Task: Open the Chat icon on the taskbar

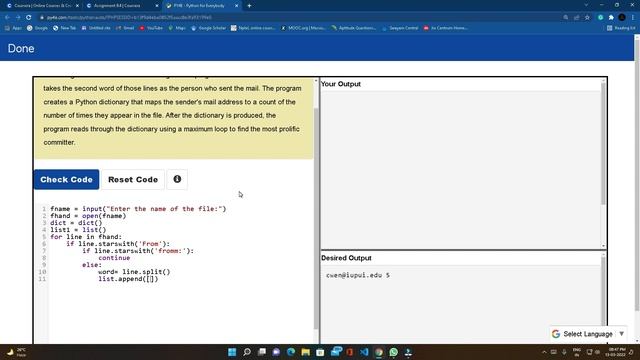Action: (x=276, y=352)
